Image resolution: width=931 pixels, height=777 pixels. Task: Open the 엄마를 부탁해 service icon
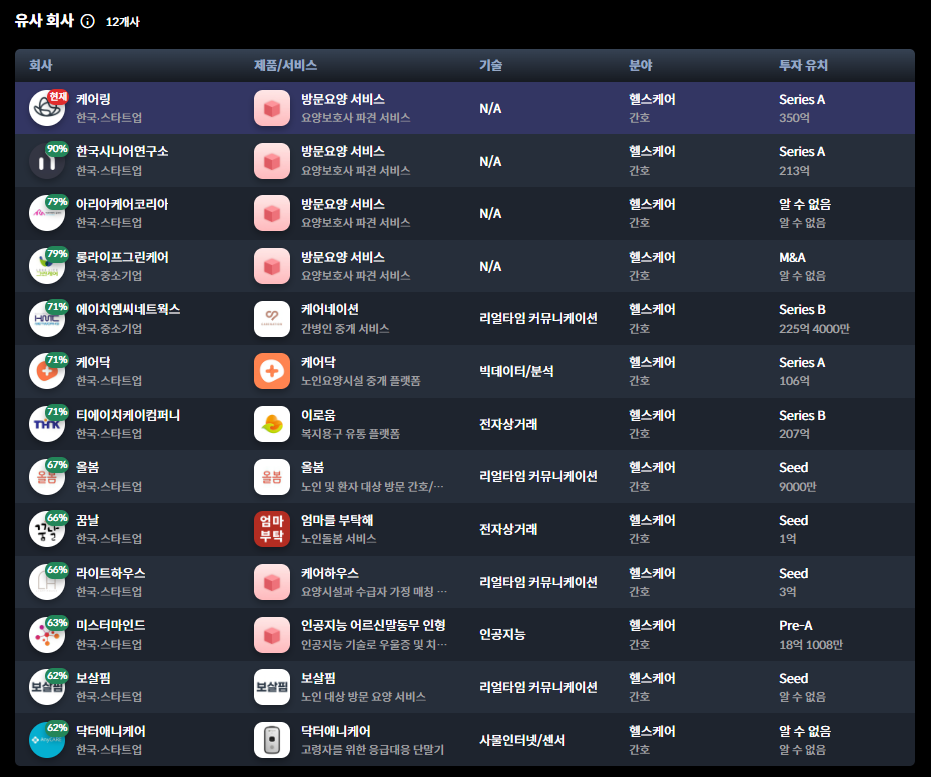pos(271,528)
